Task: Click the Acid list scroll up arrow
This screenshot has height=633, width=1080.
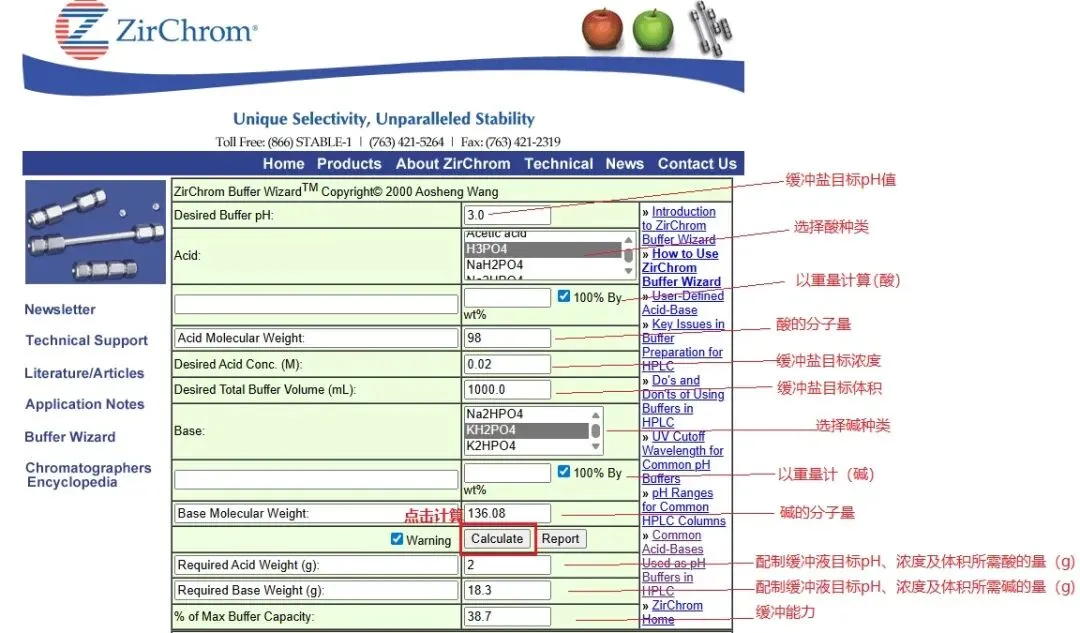Action: coord(628,240)
